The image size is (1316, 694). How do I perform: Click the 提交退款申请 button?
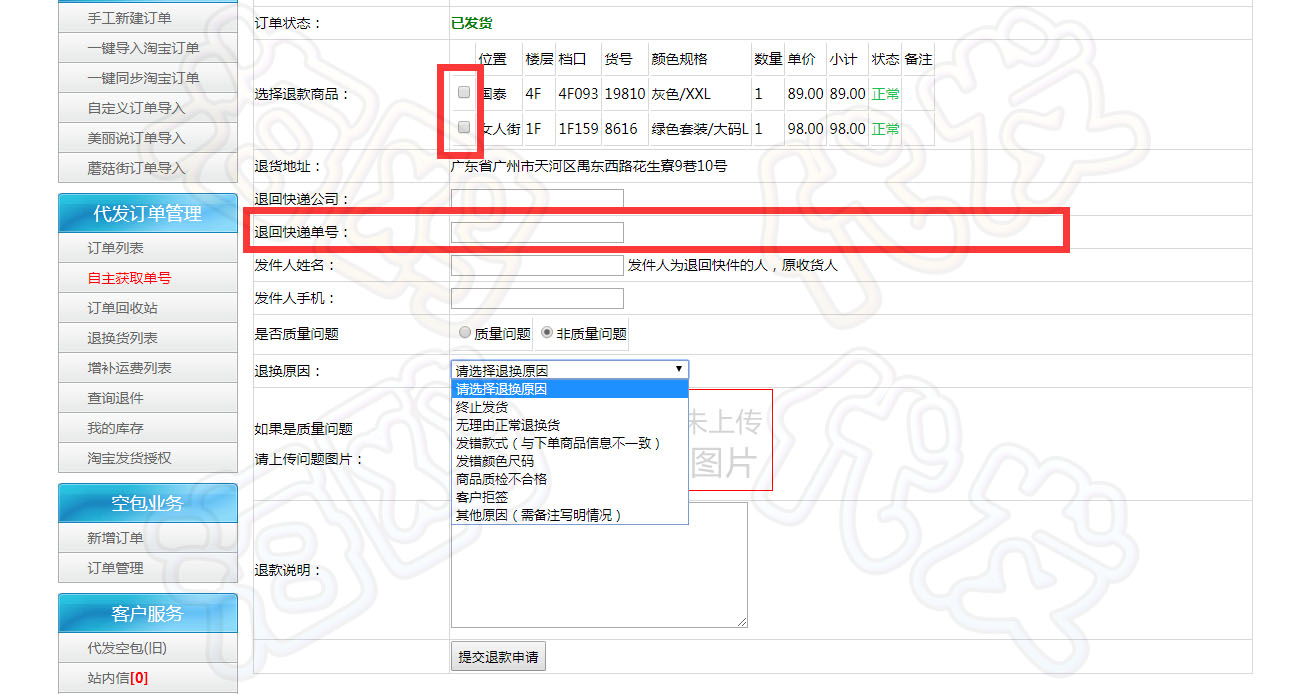pyautogui.click(x=498, y=657)
